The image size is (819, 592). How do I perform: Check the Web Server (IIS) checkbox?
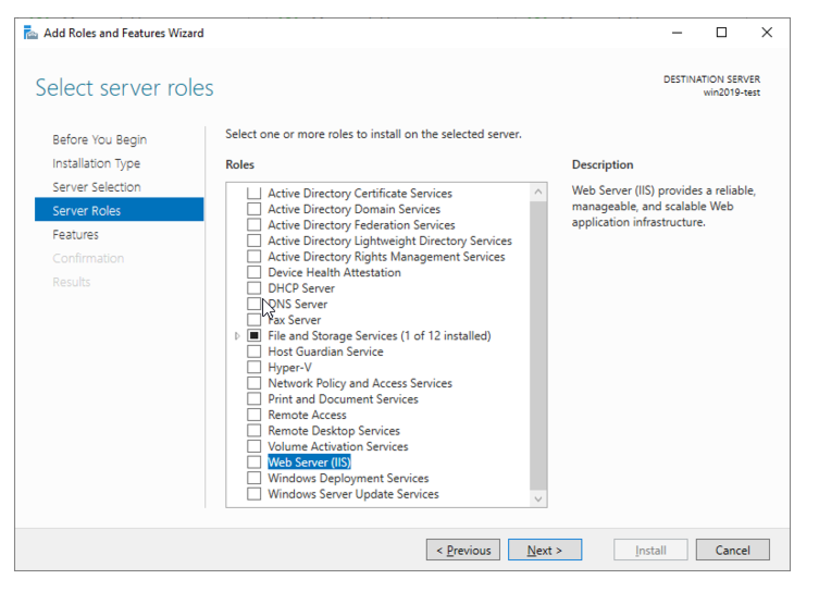(x=254, y=462)
